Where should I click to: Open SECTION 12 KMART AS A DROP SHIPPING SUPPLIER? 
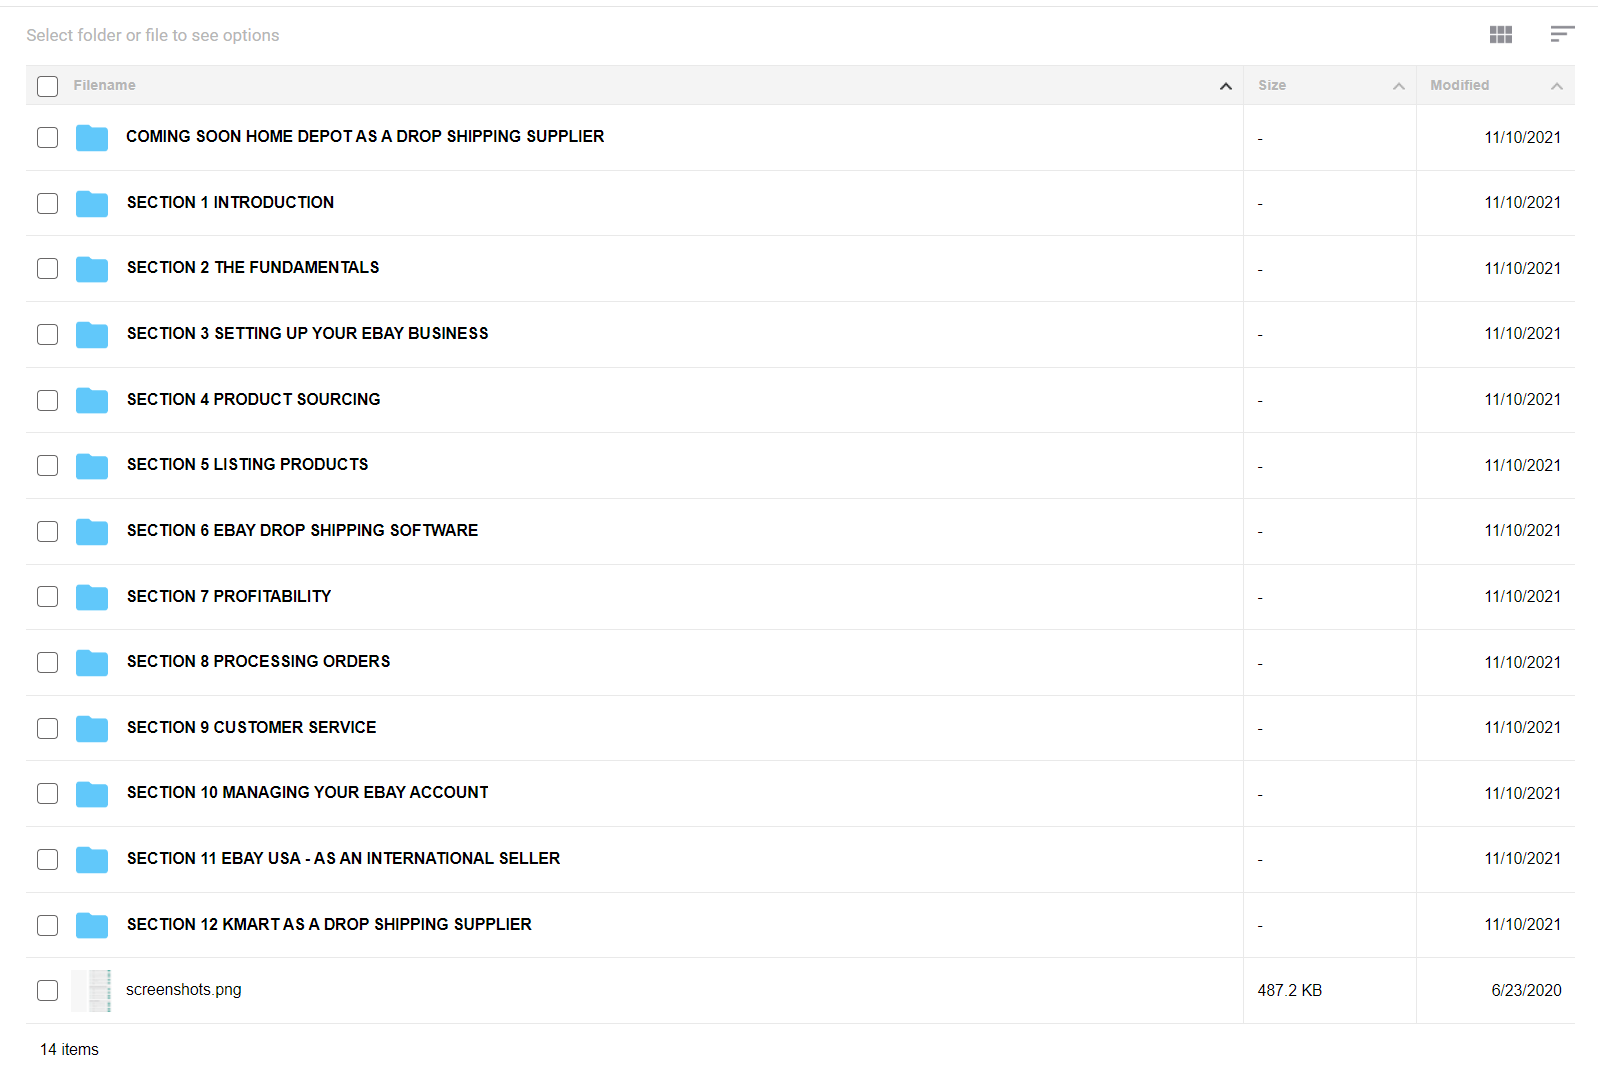coord(329,924)
